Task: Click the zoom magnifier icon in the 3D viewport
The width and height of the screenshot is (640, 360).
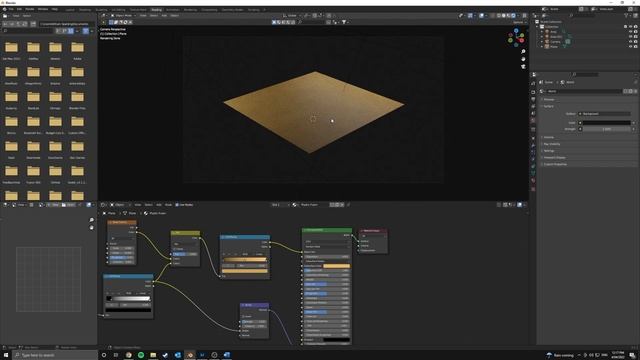Action: coord(523,52)
